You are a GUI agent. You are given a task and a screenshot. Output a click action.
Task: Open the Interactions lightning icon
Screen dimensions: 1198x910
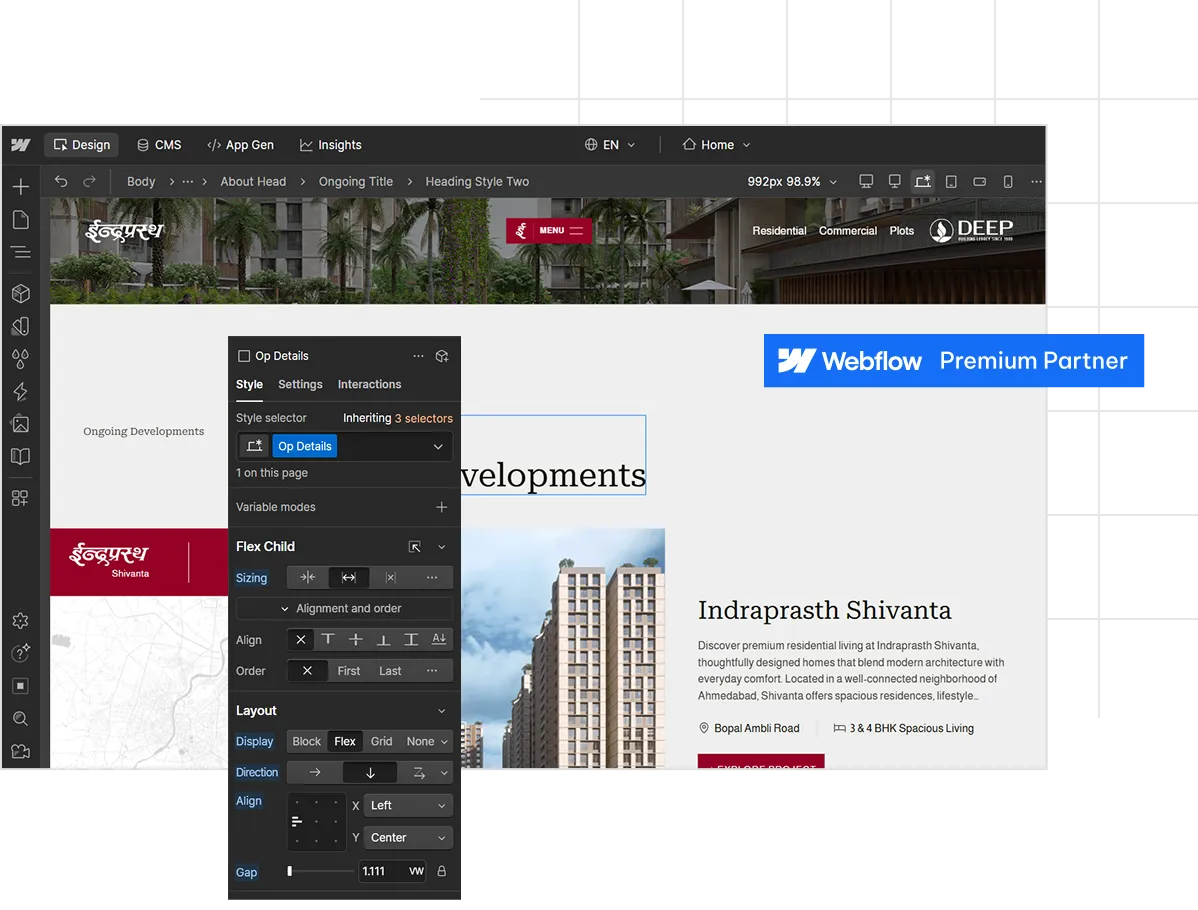[21, 391]
